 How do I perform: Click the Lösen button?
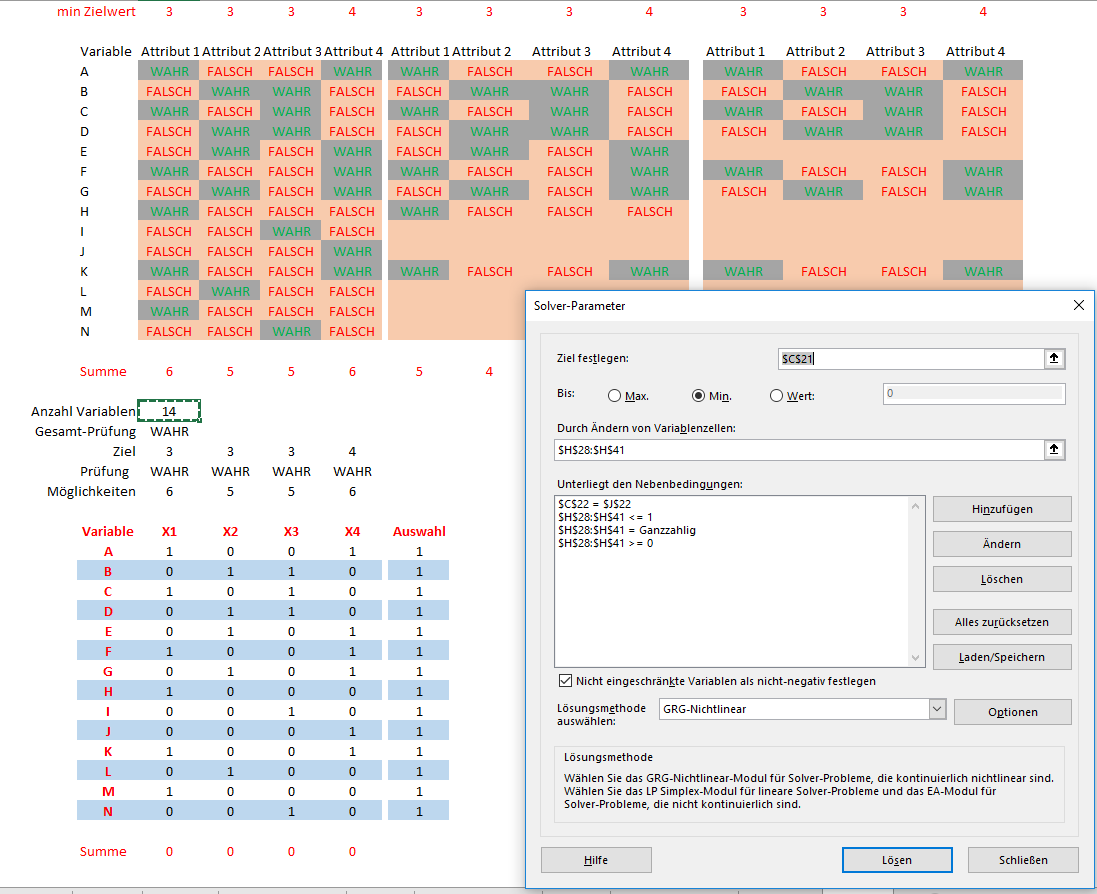tap(897, 860)
